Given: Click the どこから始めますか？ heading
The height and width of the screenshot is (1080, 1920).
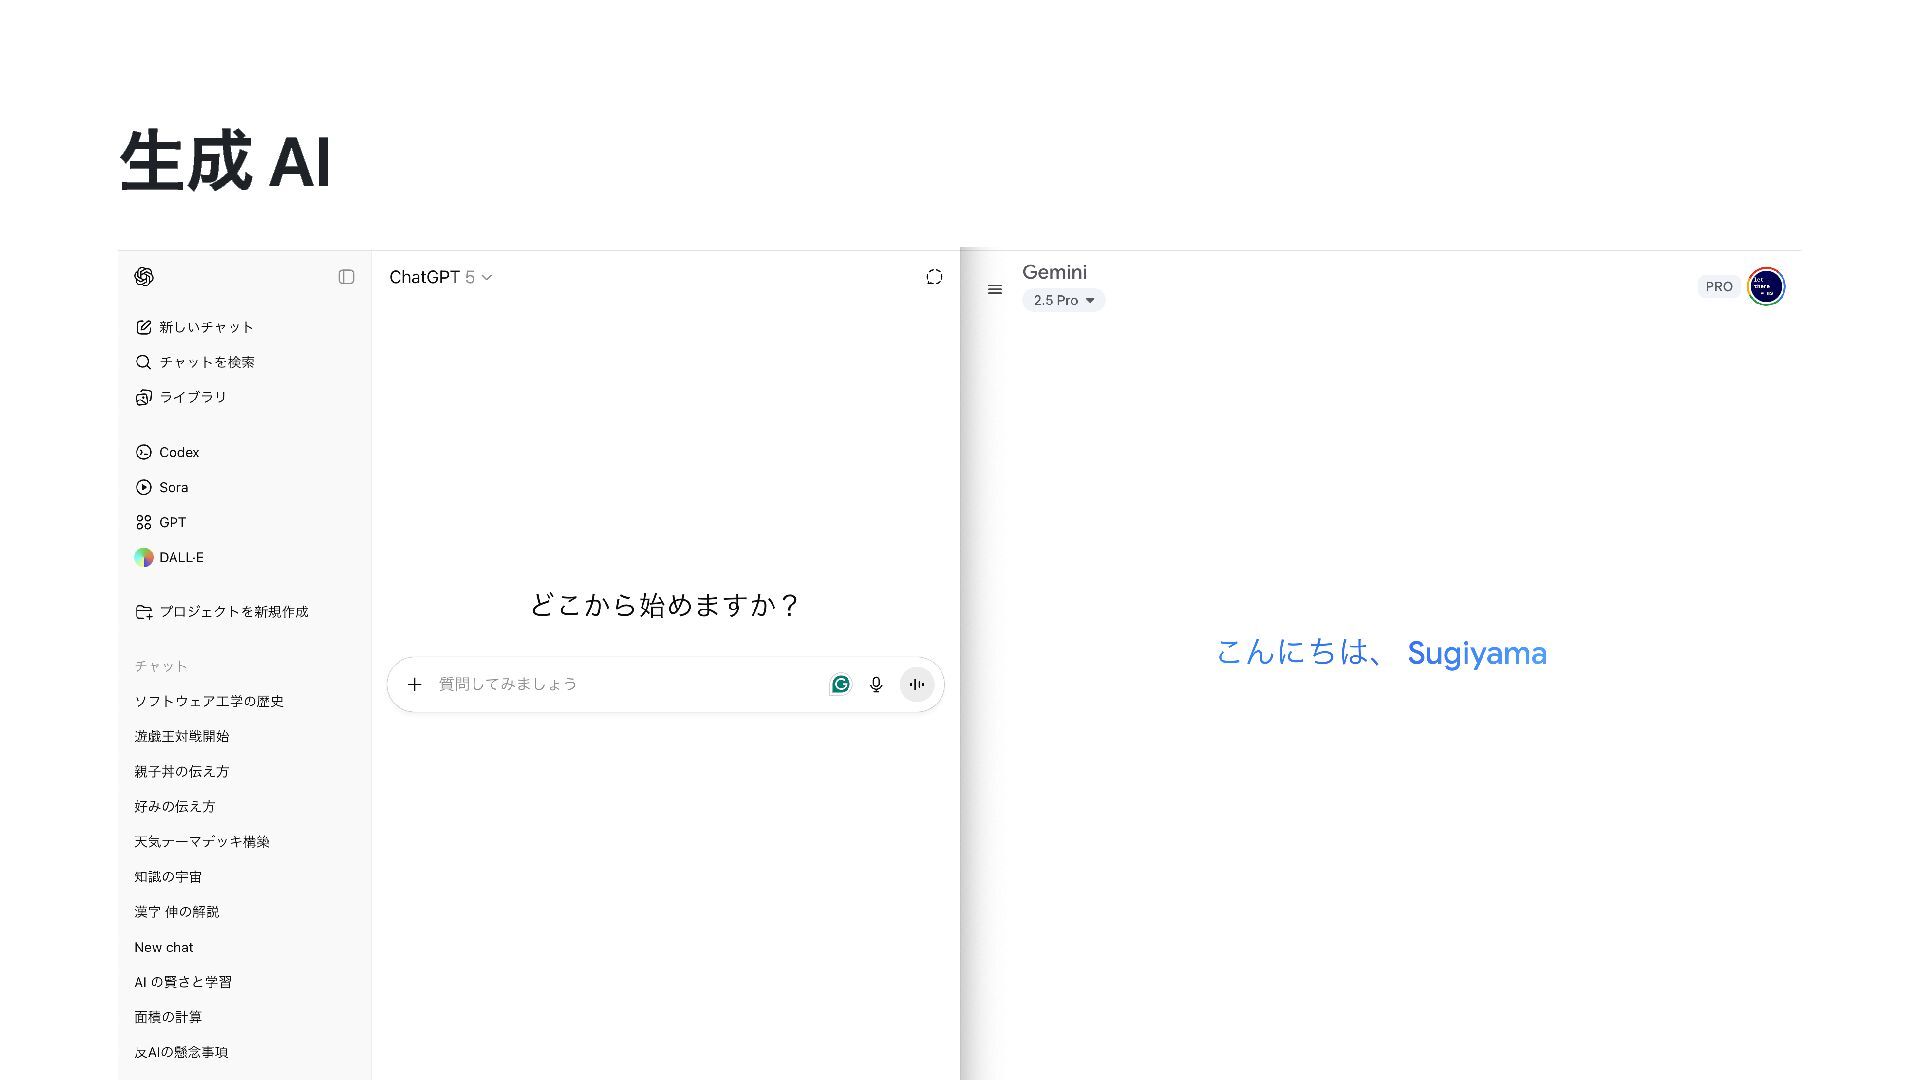Looking at the screenshot, I should pyautogui.click(x=665, y=605).
